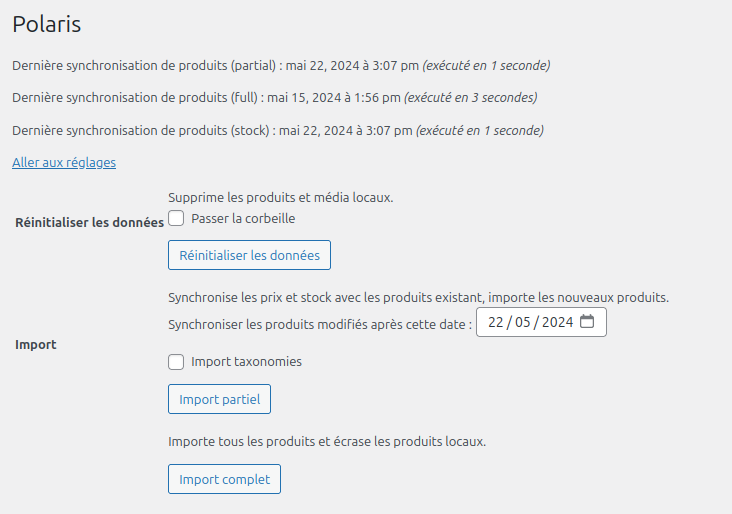Open the Aller aux réglages link
Image resolution: width=732 pixels, height=514 pixels.
pyautogui.click(x=64, y=162)
